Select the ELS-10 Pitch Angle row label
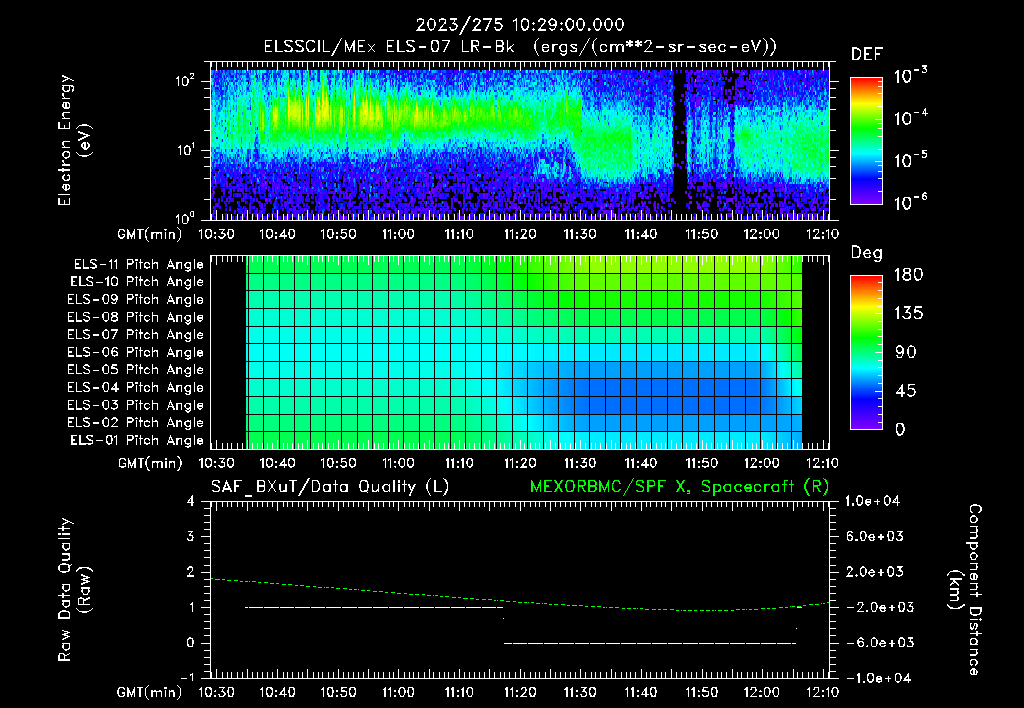 point(137,282)
